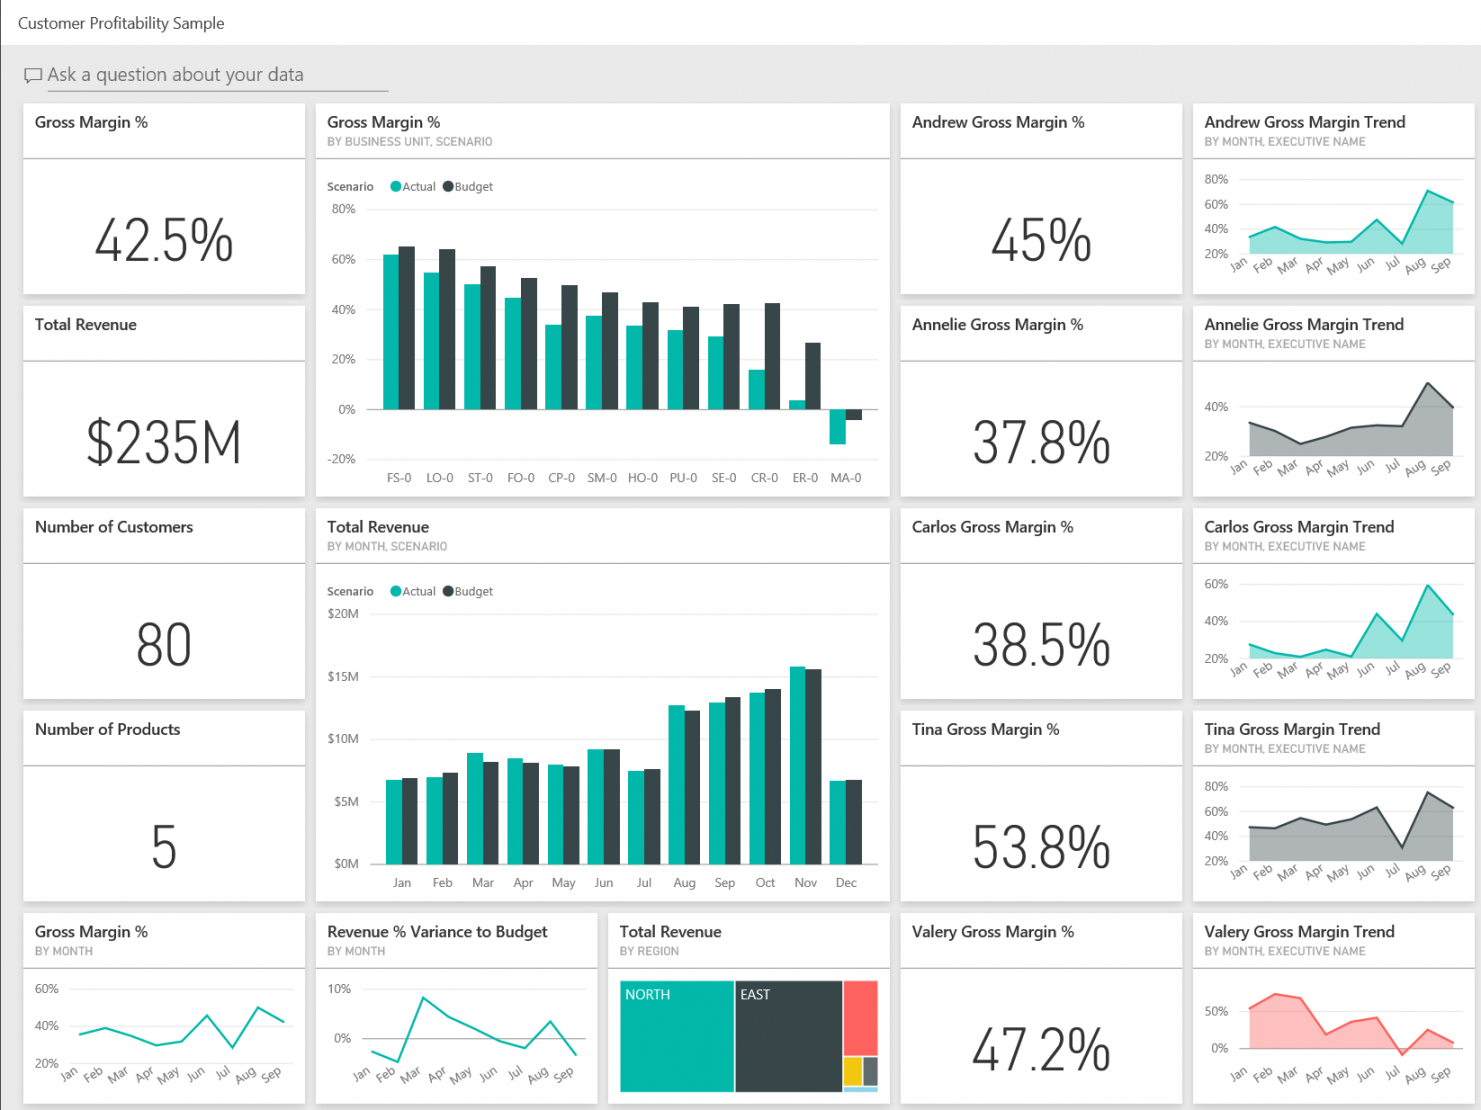Open the 42.5% Gross Margin card
This screenshot has width=1481, height=1110.
coord(164,241)
